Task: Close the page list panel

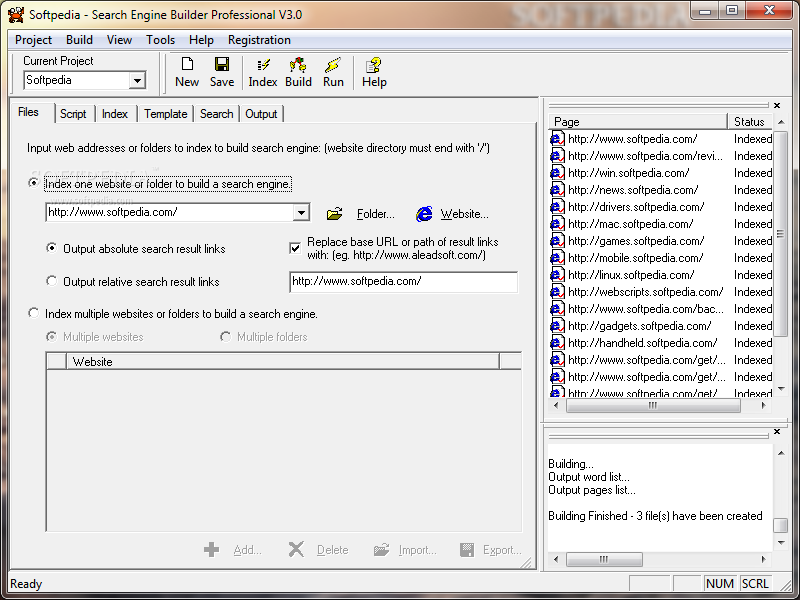Action: [777, 105]
